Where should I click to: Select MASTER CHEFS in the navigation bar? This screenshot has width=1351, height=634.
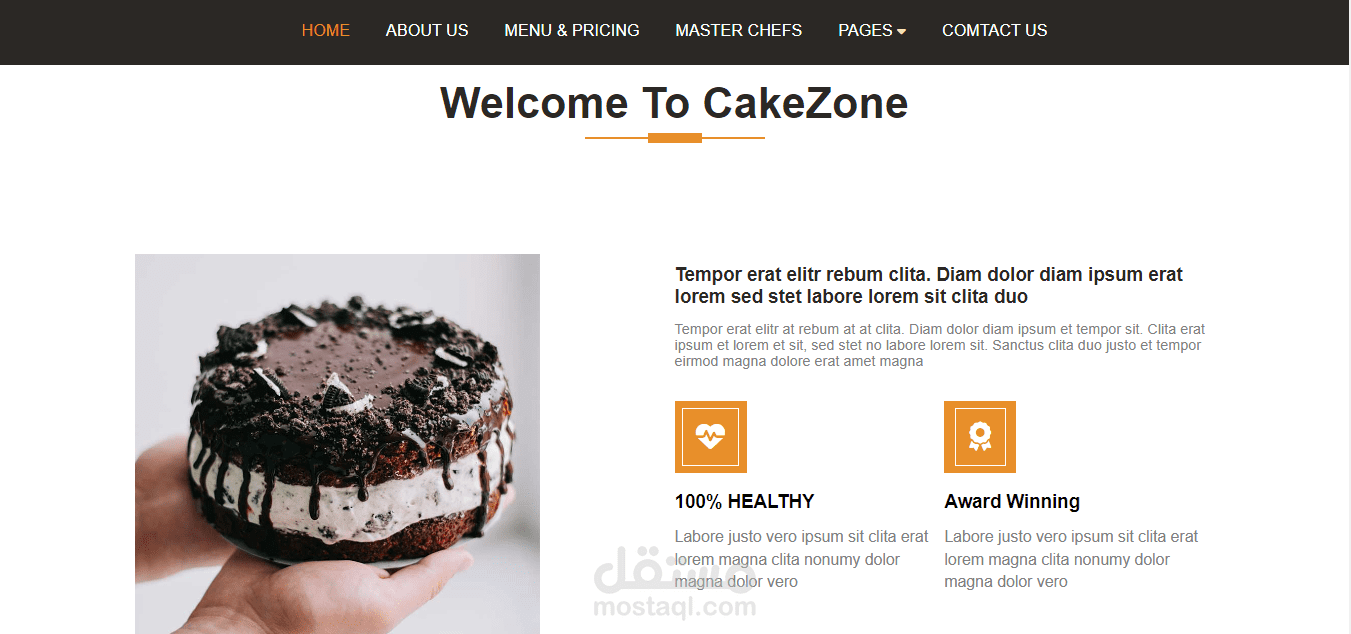pyautogui.click(x=738, y=30)
